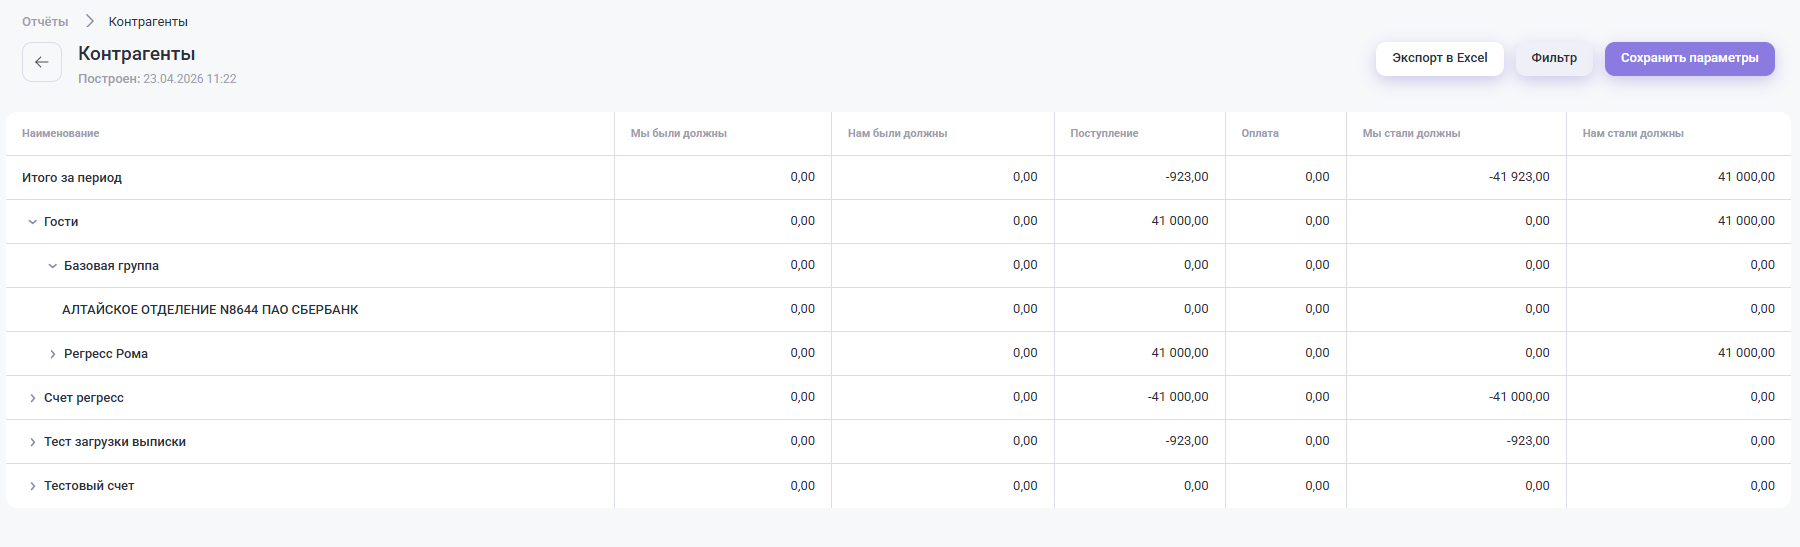Expand the Тестовый счет group
The width and height of the screenshot is (1800, 547).
pyautogui.click(x=33, y=486)
